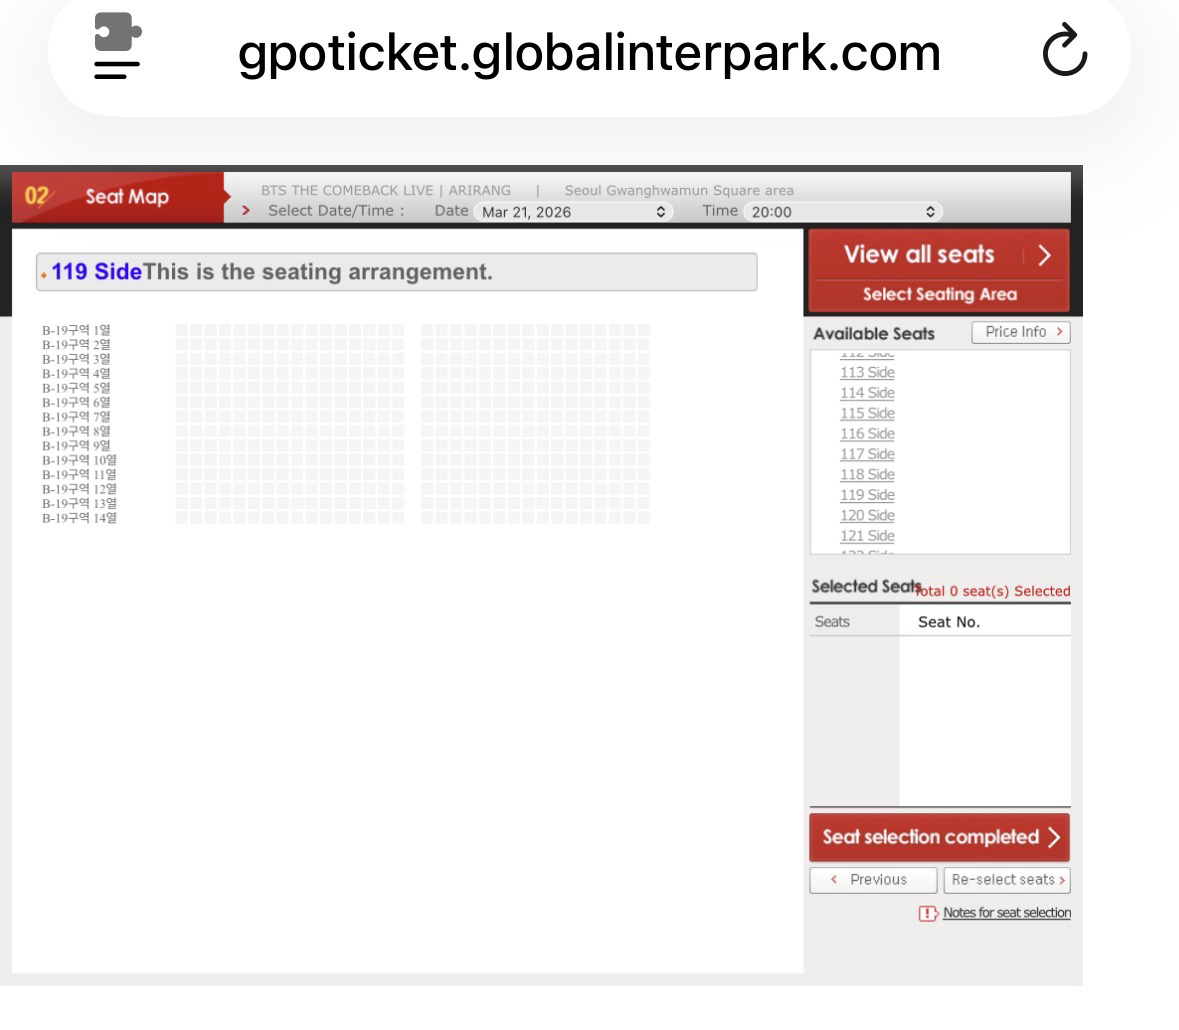The image size is (1179, 1030).
Task: Select 120 Side seating area
Action: (867, 516)
